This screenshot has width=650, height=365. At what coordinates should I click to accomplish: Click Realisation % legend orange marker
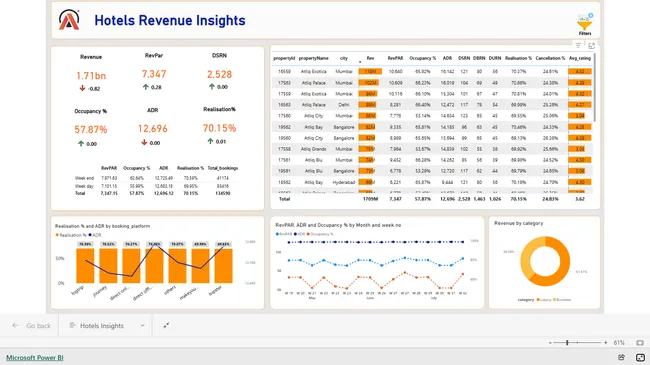tap(57, 235)
